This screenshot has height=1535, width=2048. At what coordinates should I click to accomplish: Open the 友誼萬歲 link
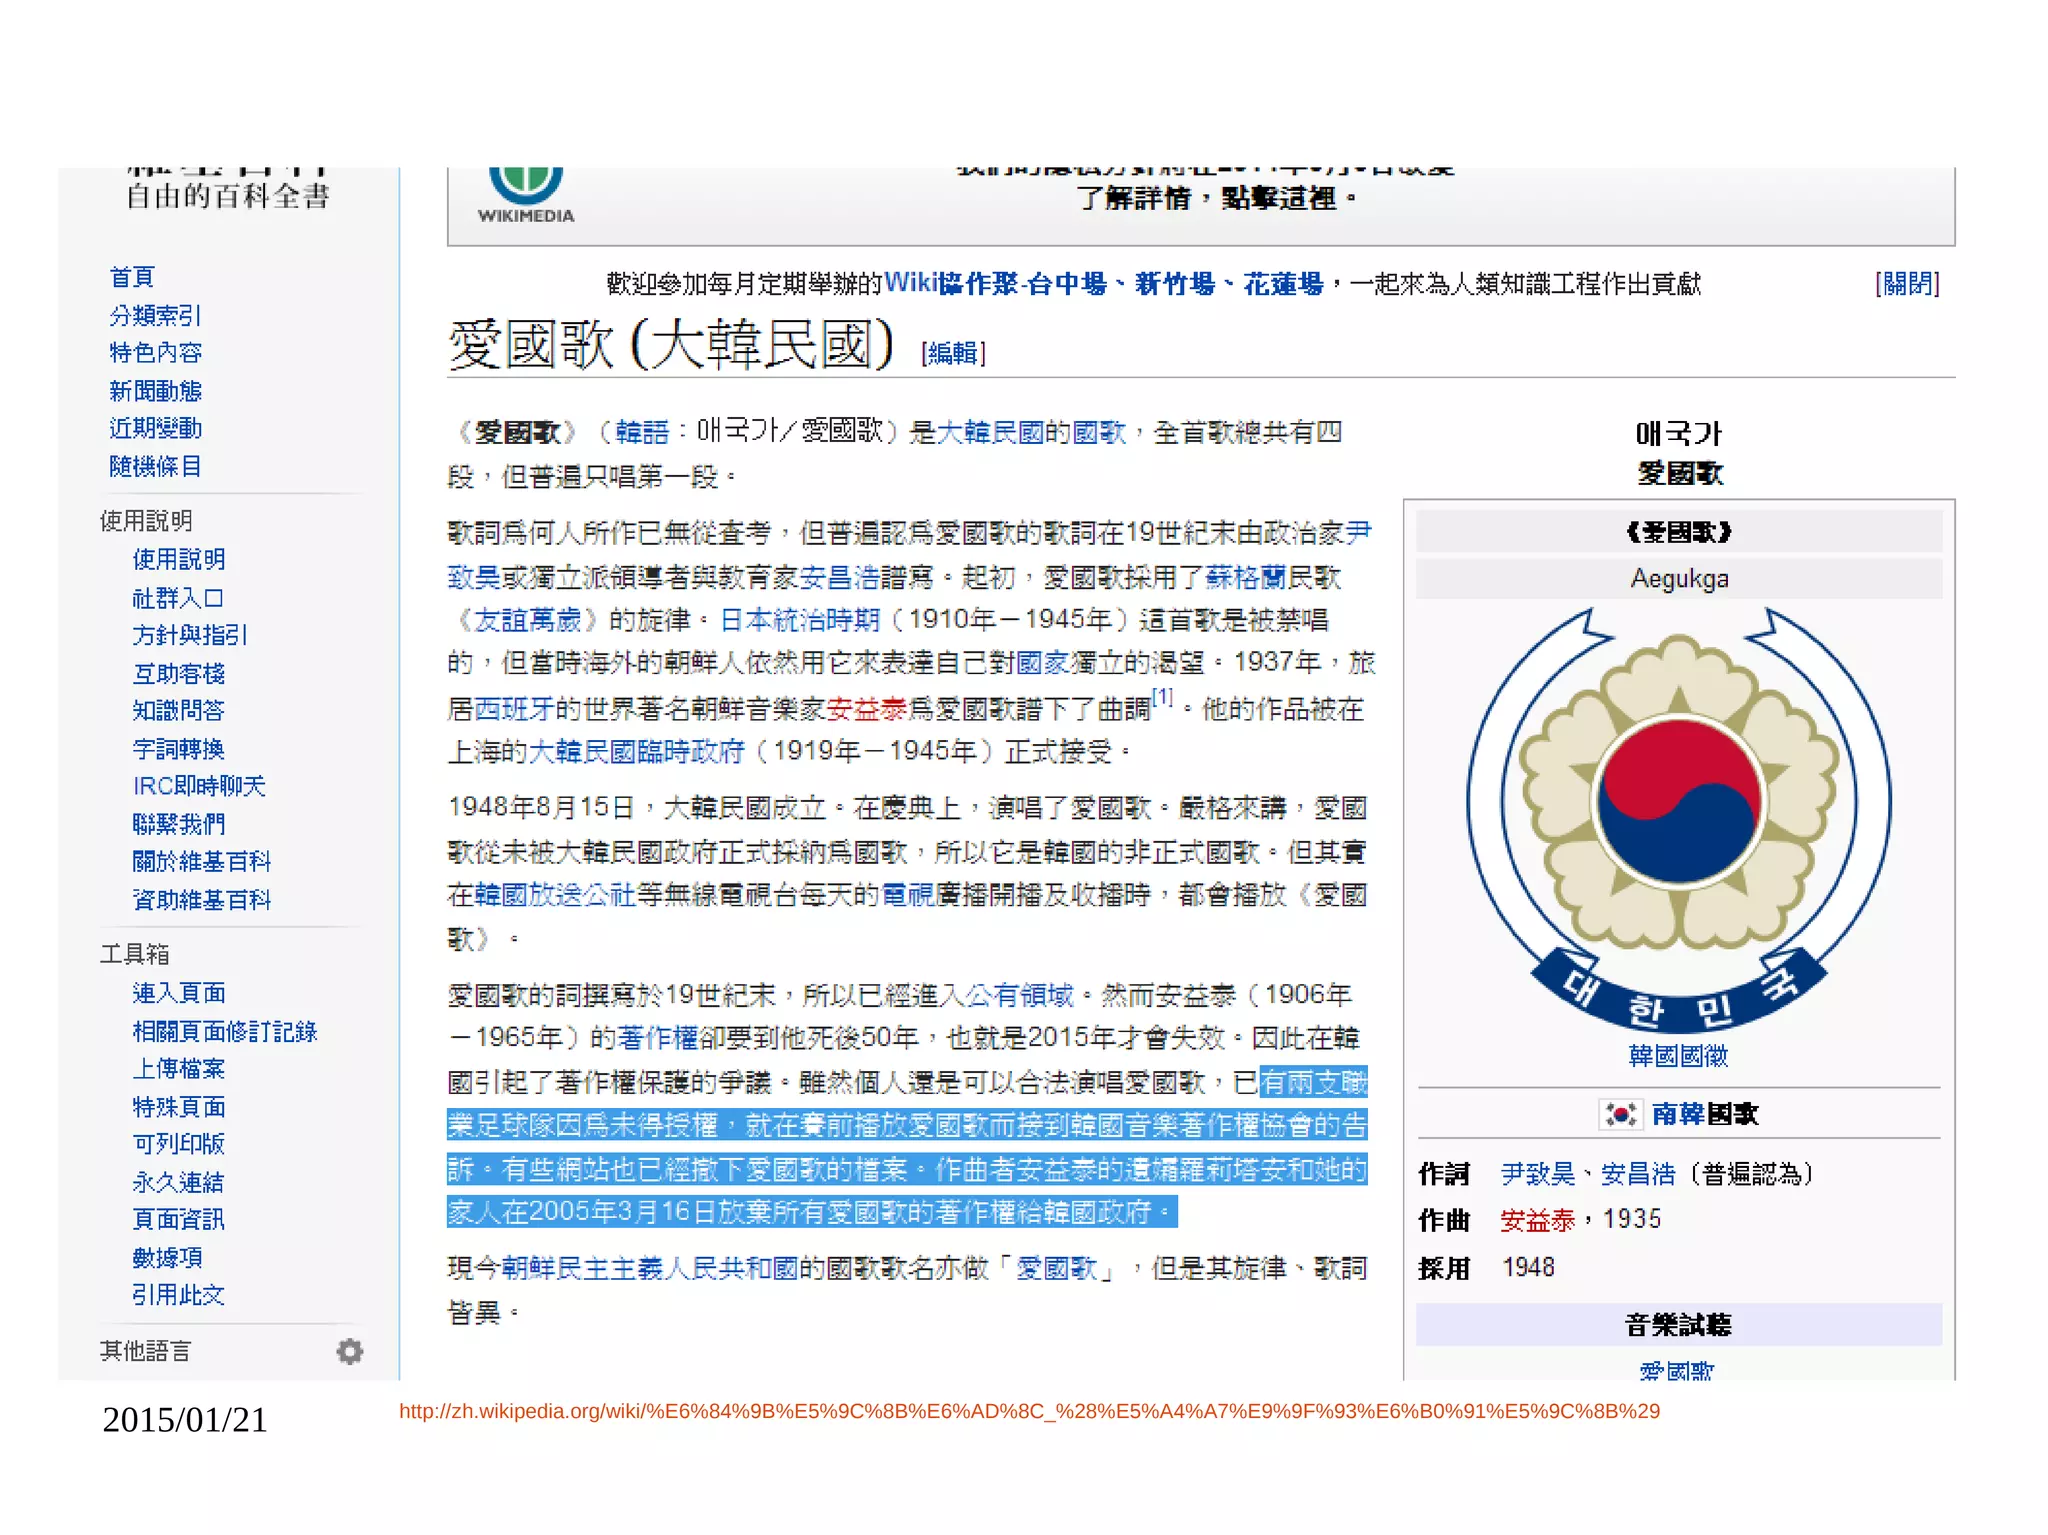pos(528,620)
